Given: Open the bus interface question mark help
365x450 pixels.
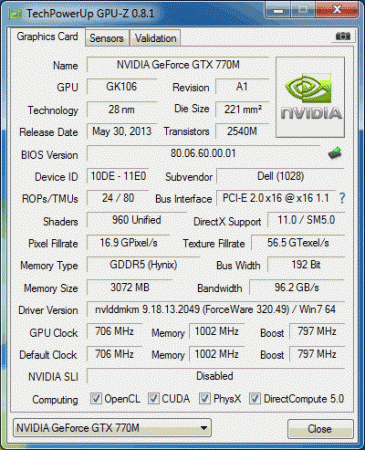Looking at the screenshot, I should 342,198.
